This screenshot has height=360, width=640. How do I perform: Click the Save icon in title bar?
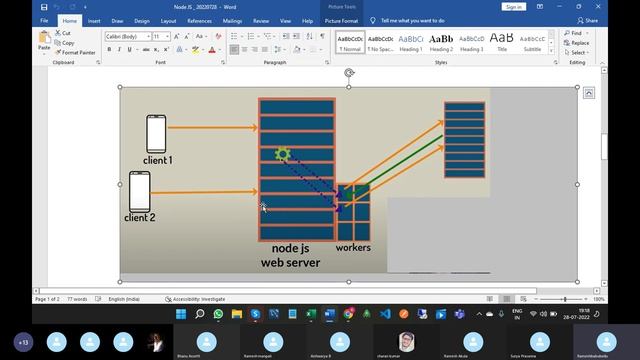pyautogui.click(x=44, y=7)
